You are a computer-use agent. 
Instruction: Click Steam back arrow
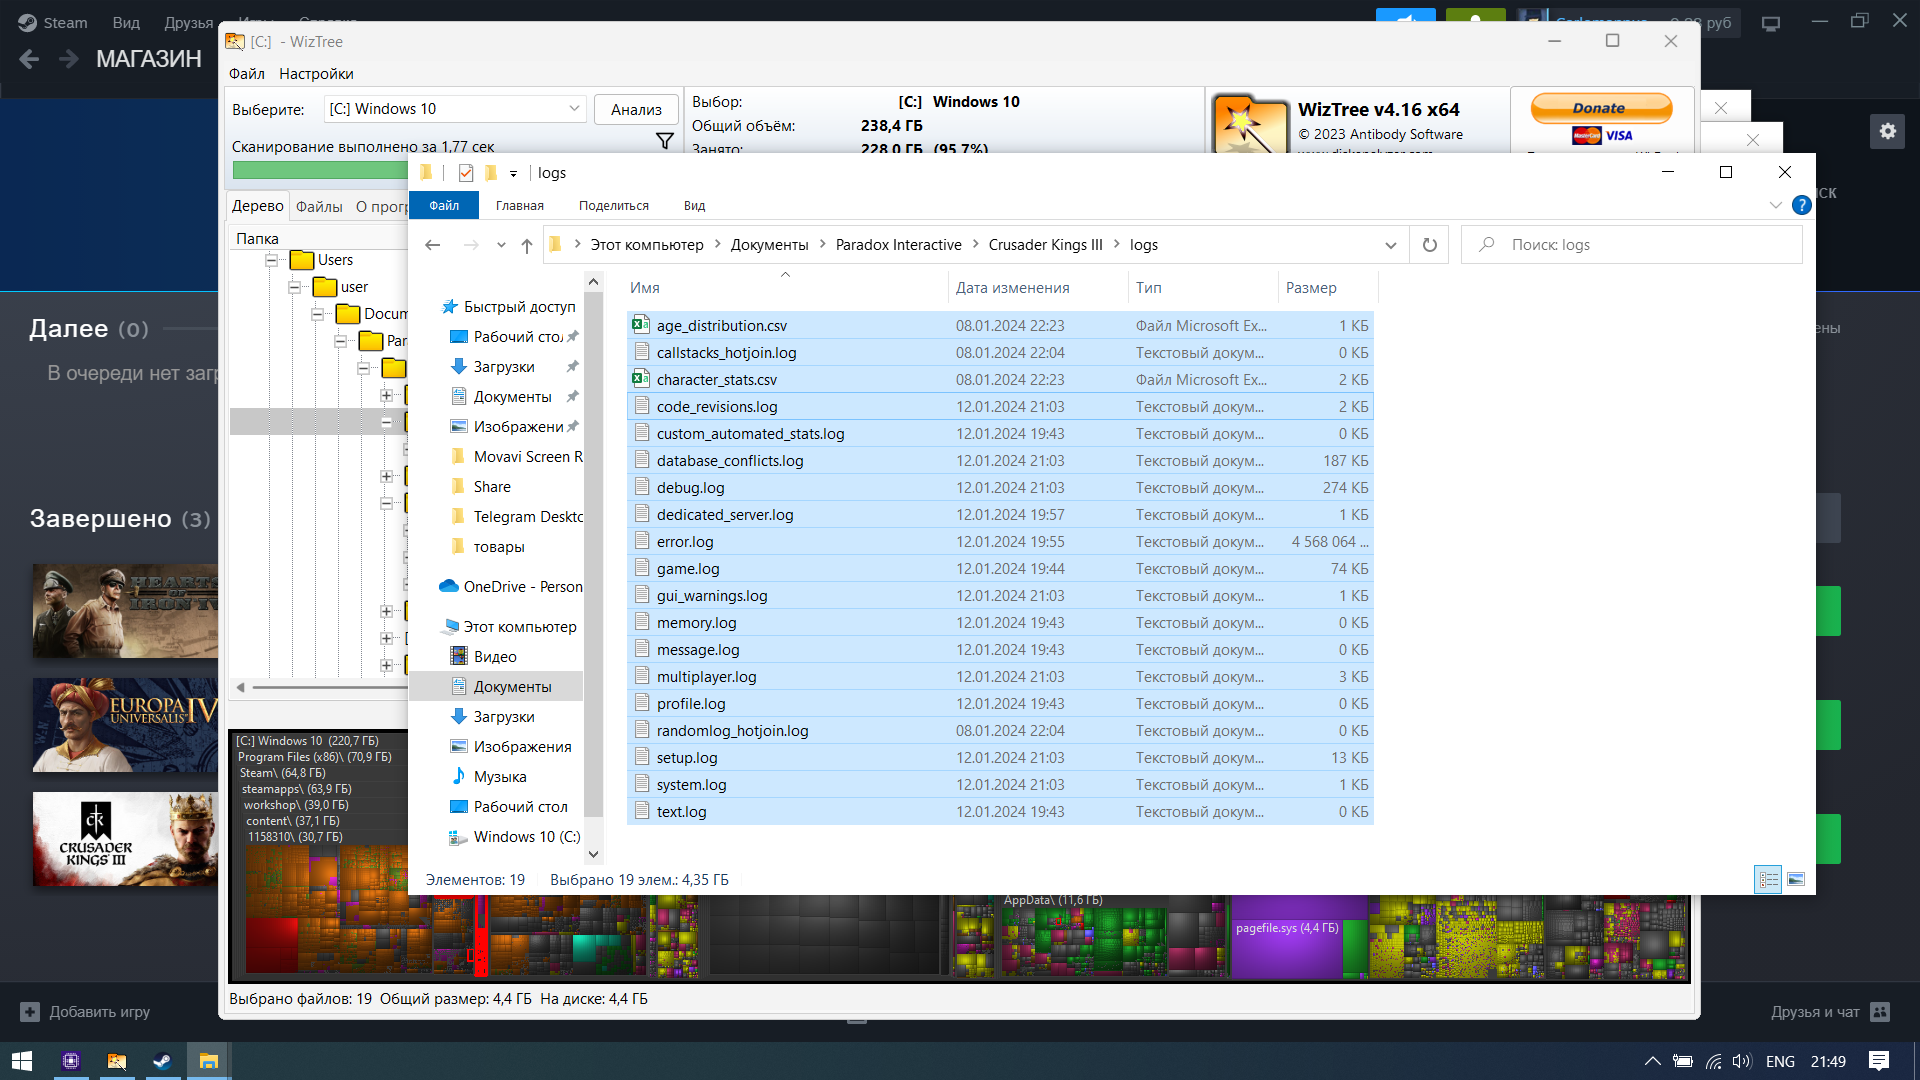[x=29, y=59]
